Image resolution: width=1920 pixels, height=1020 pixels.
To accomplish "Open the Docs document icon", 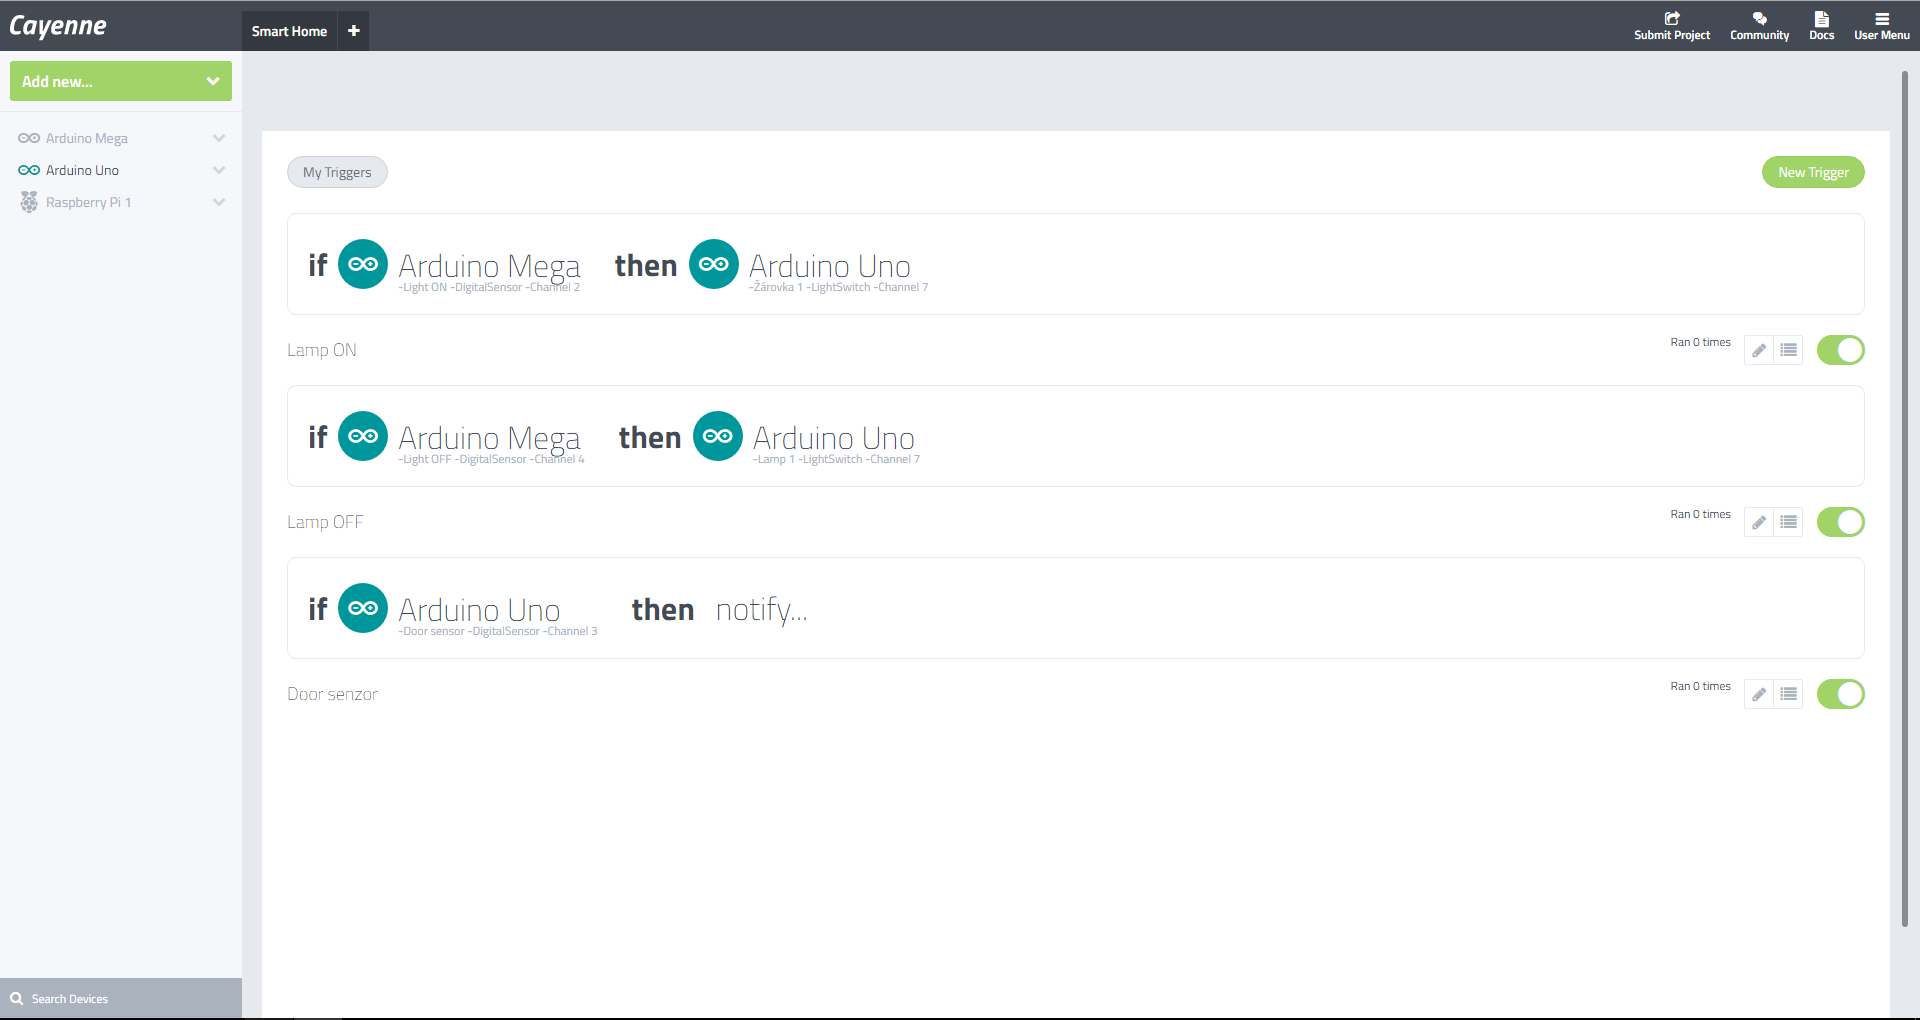I will (x=1822, y=19).
